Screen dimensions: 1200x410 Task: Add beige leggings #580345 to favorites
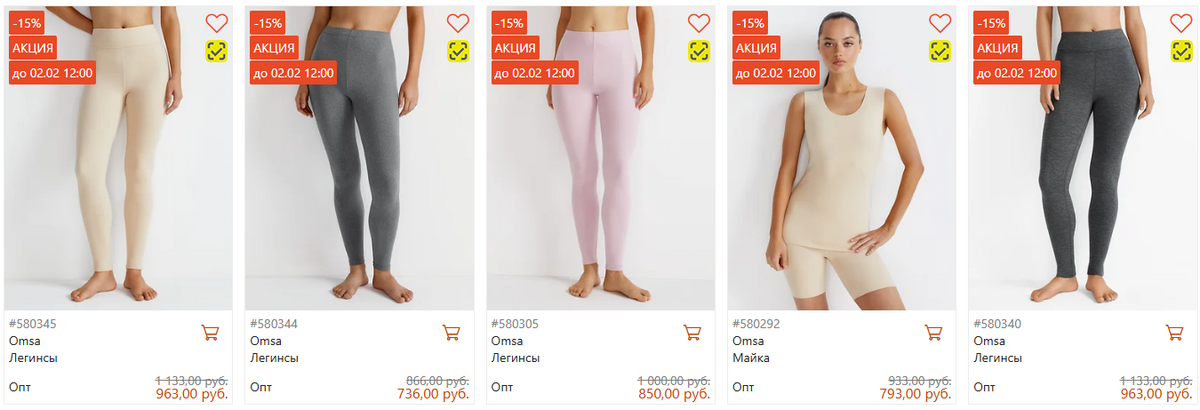tap(216, 23)
